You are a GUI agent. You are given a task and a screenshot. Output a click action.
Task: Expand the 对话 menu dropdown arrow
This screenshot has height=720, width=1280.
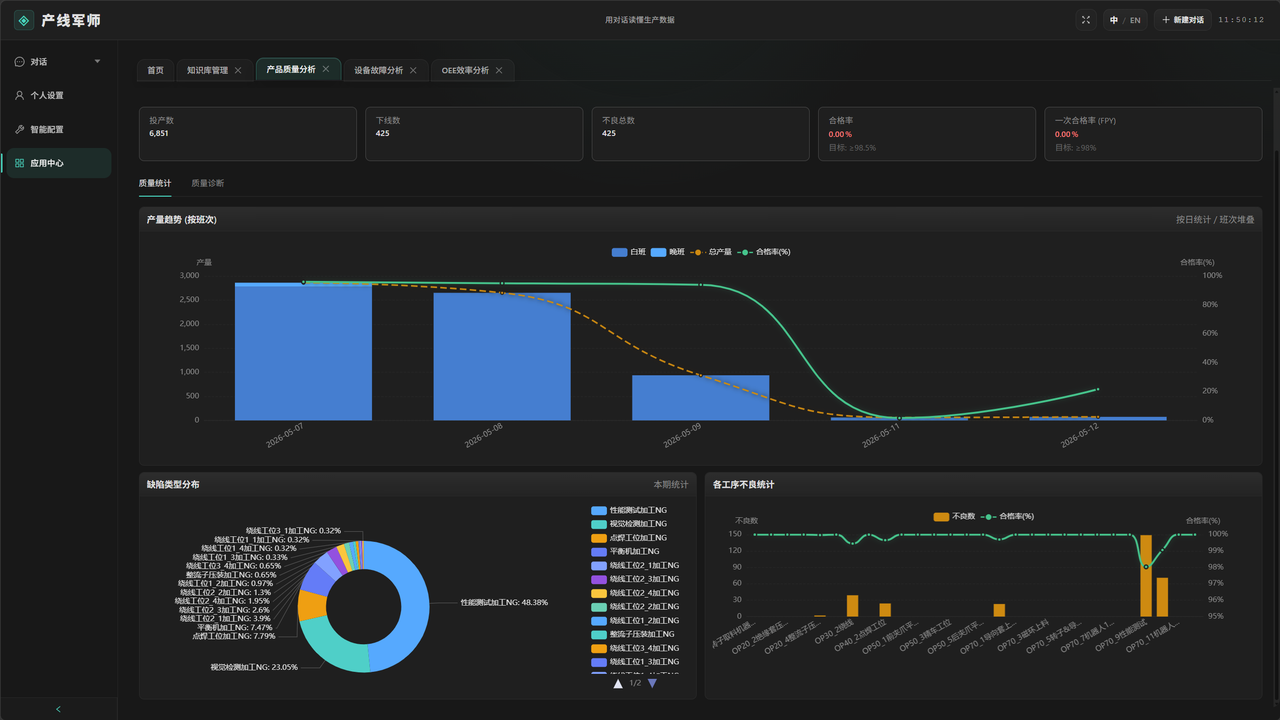[x=97, y=61]
